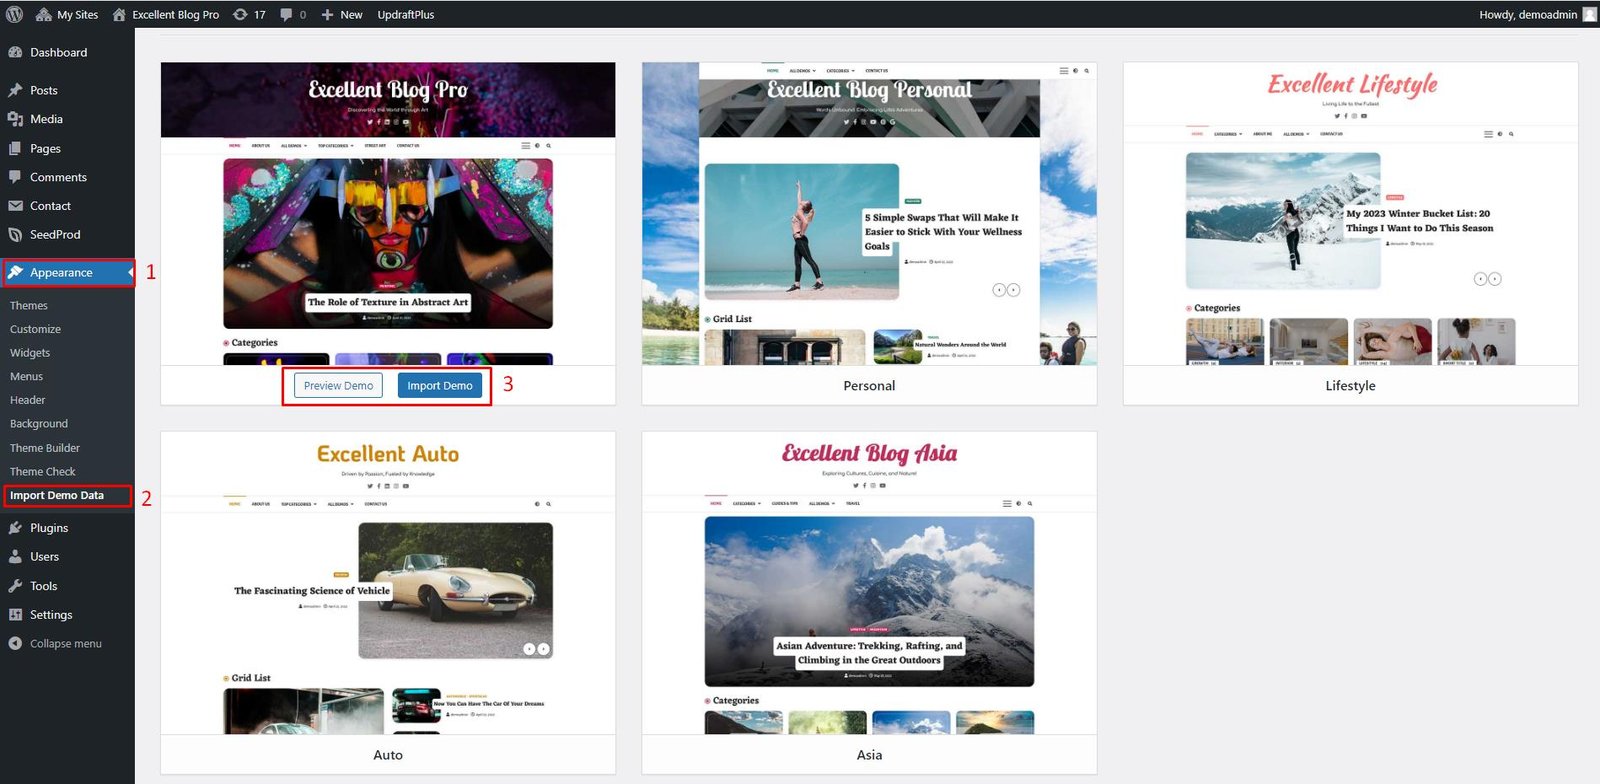Open Theme Check submenu item
Viewport: 1600px width, 784px height.
43,472
